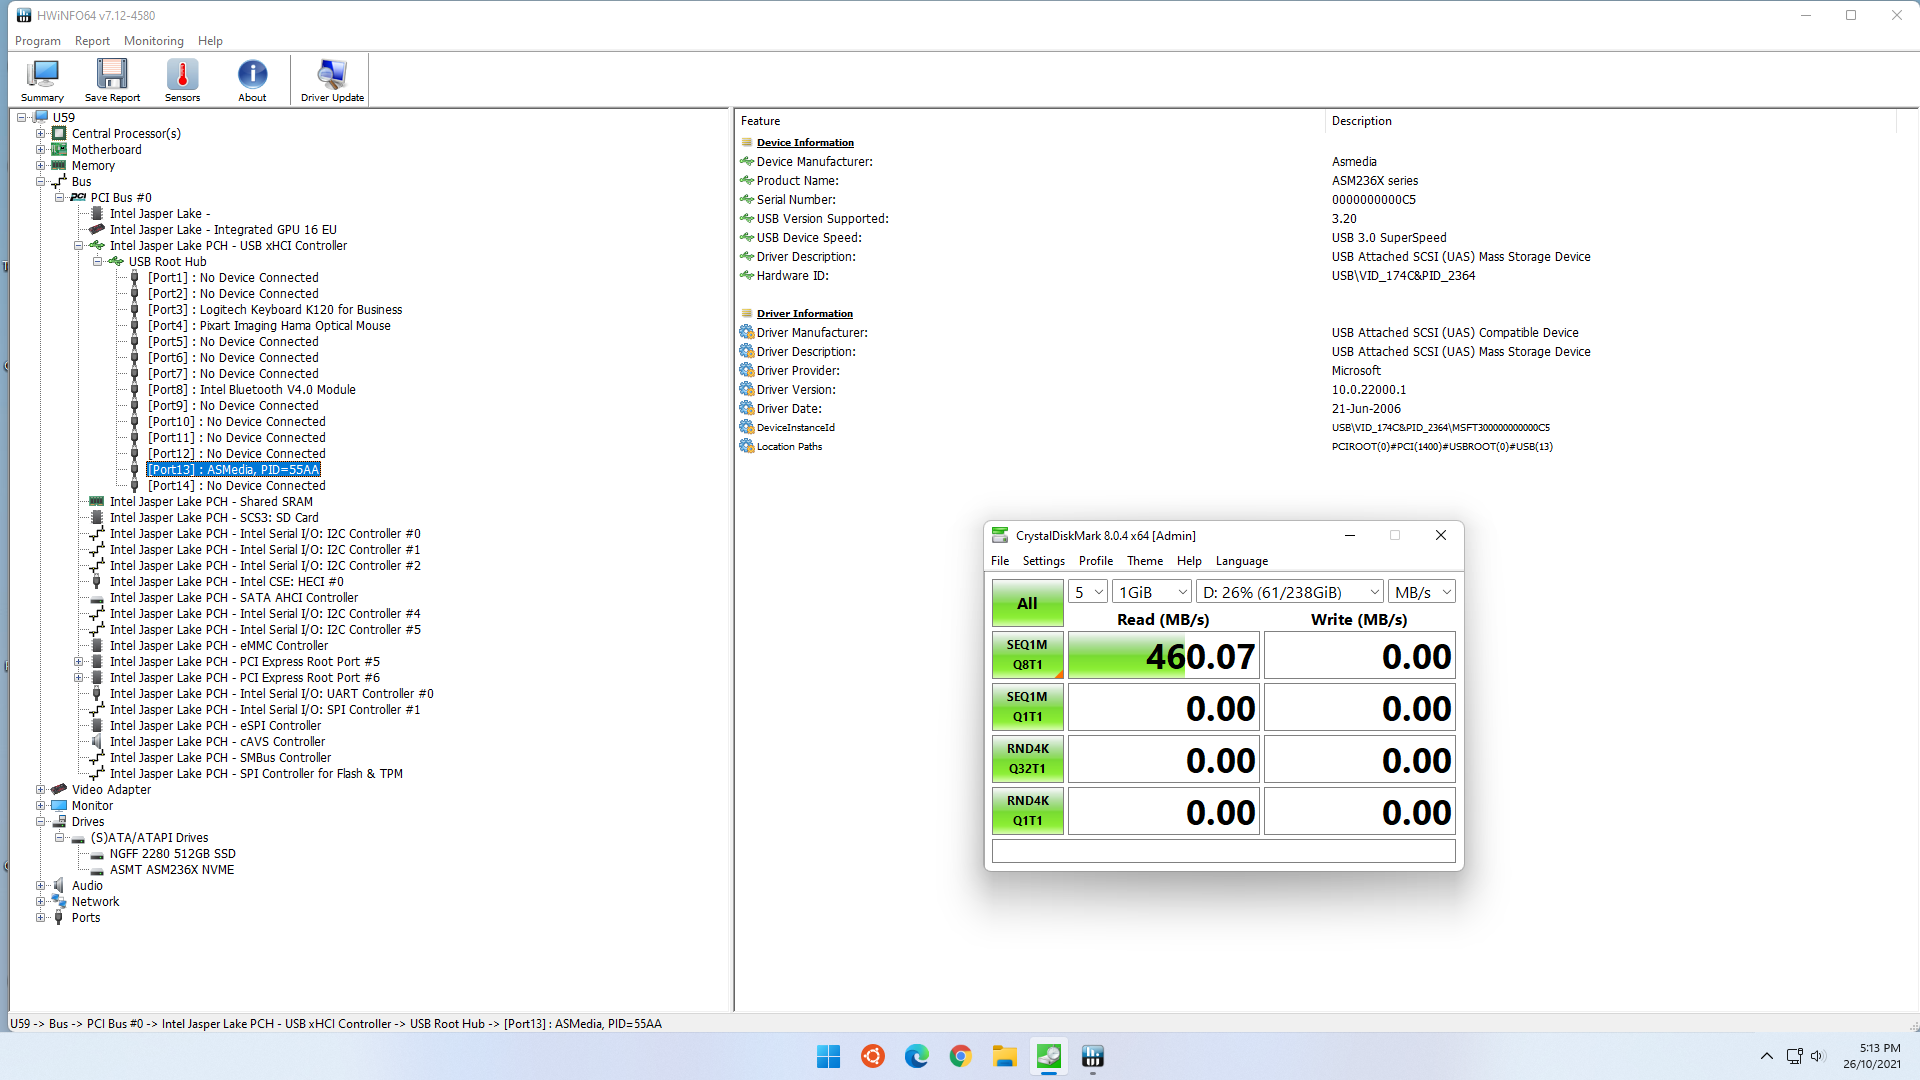Open CrystalDiskMark Profile menu
Screen dimensions: 1920x1080
click(1095, 561)
